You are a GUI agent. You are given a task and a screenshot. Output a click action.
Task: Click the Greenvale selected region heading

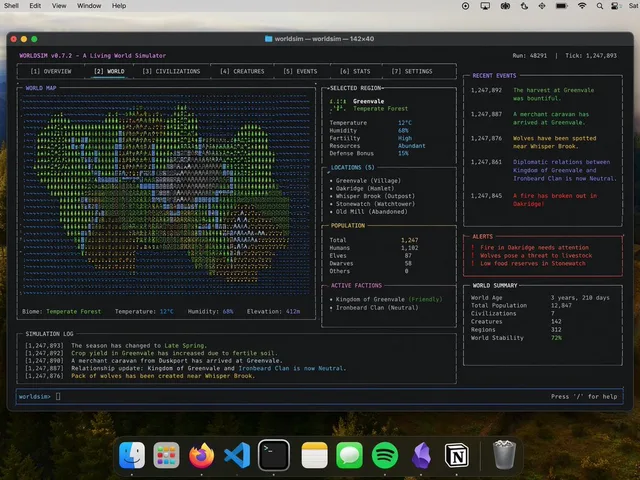pyautogui.click(x=368, y=101)
